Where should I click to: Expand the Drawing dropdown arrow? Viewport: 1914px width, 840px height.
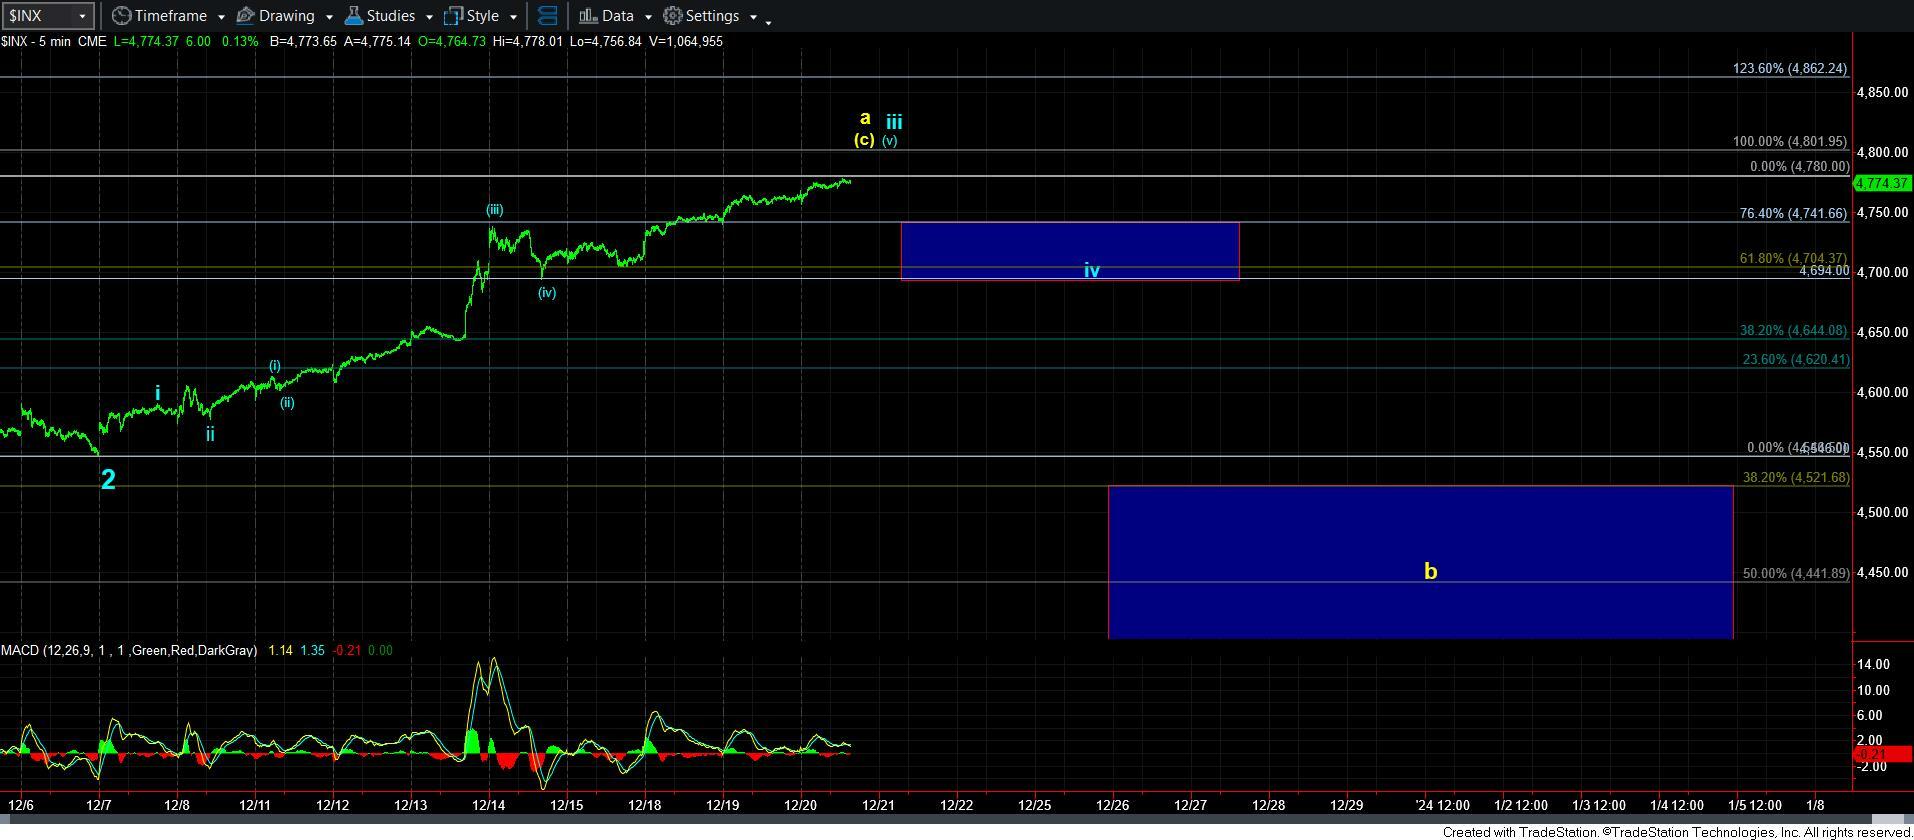(329, 17)
